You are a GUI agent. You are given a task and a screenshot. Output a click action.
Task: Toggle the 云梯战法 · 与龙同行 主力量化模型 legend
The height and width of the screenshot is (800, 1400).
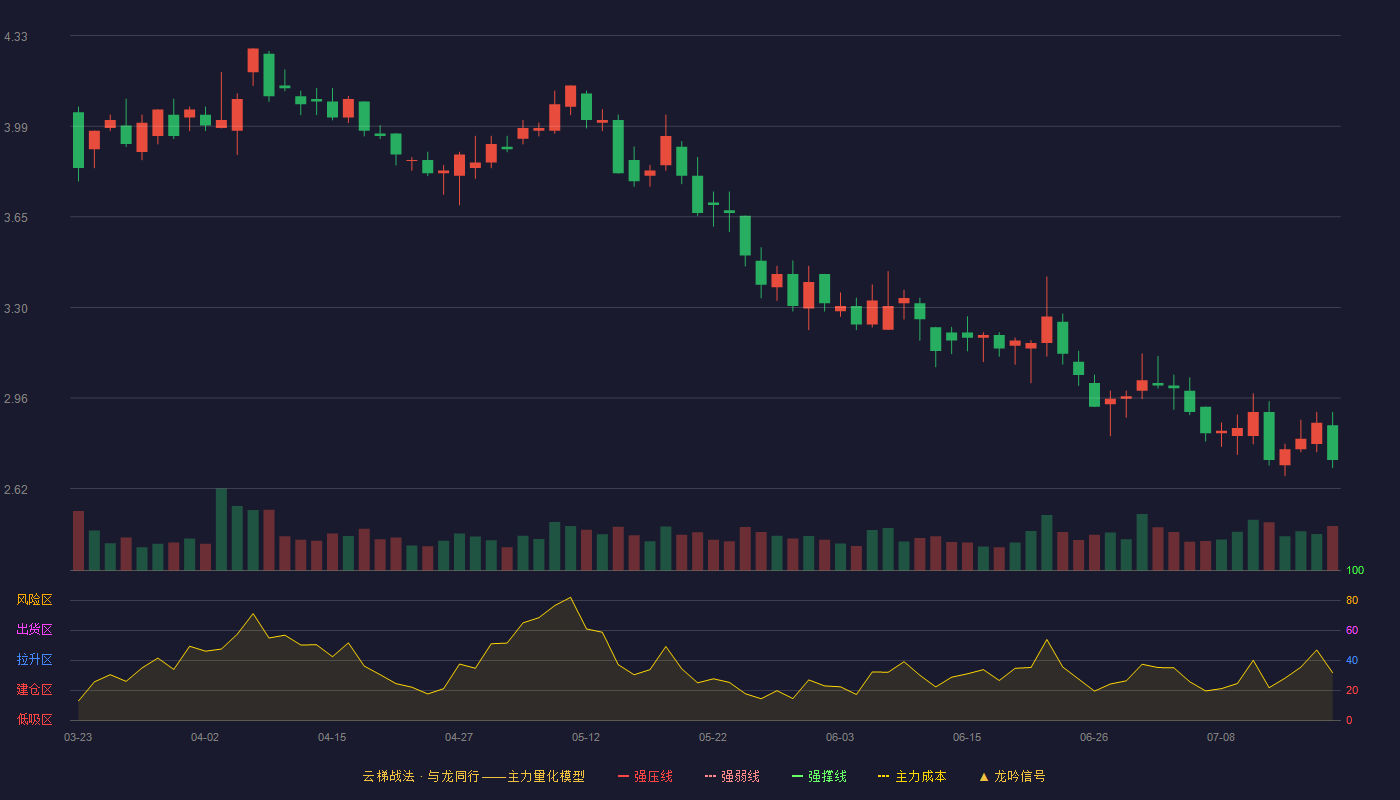click(x=473, y=776)
